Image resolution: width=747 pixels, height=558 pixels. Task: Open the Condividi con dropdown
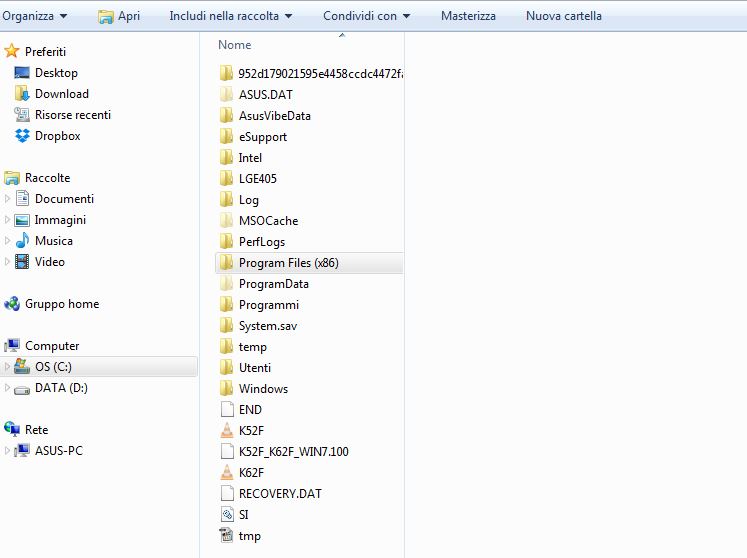coord(366,16)
